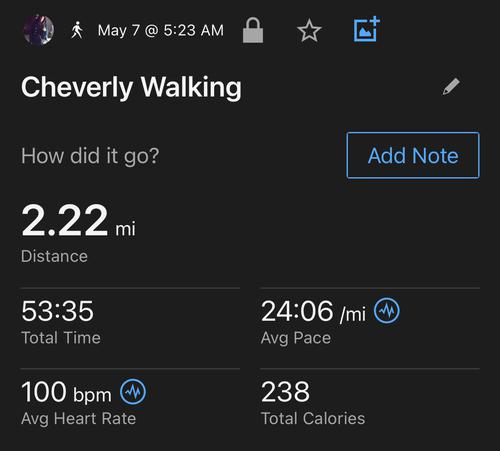Screen dimensions: 500x451
Task: Open Avg Pace chart icon
Action: coord(387,311)
